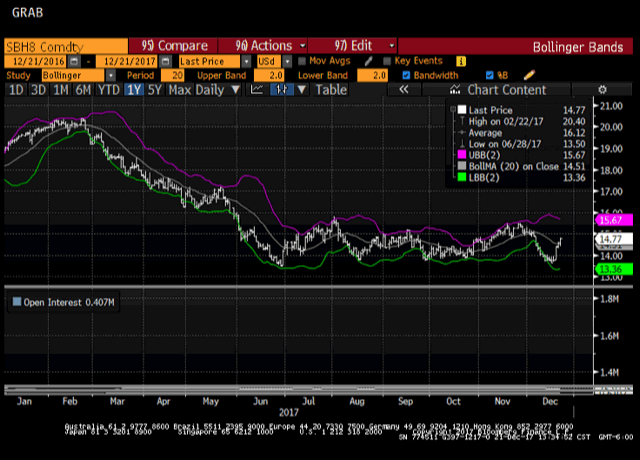640x460 pixels.
Task: Click the Chart Content button
Action: click(496, 89)
